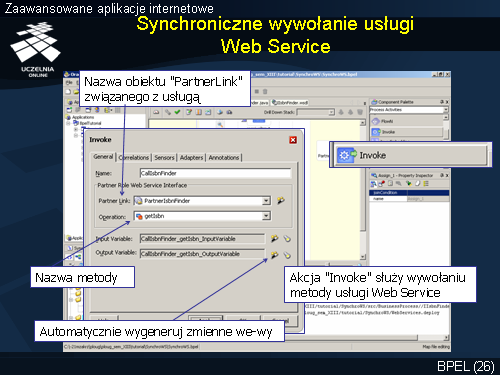Auto-create the Input Variable with wand icon
The height and width of the screenshot is (375, 500).
click(274, 238)
